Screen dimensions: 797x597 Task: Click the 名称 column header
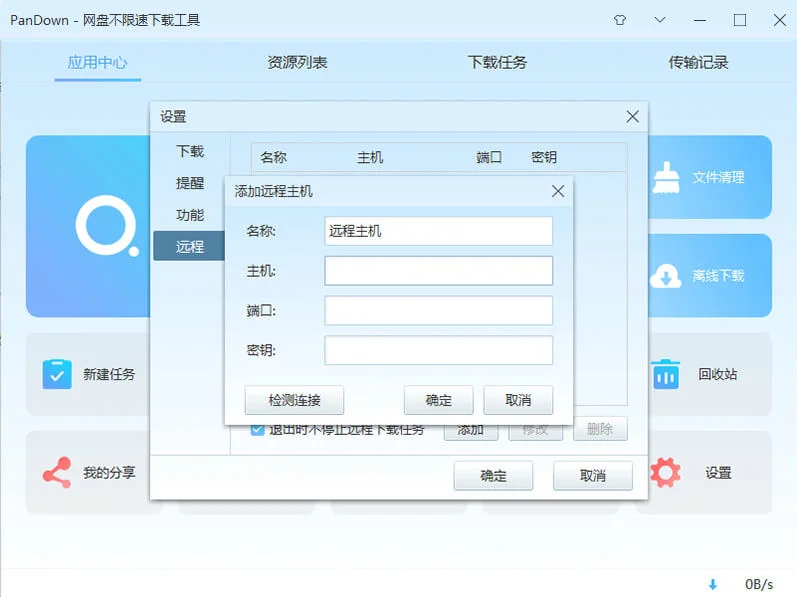point(274,158)
